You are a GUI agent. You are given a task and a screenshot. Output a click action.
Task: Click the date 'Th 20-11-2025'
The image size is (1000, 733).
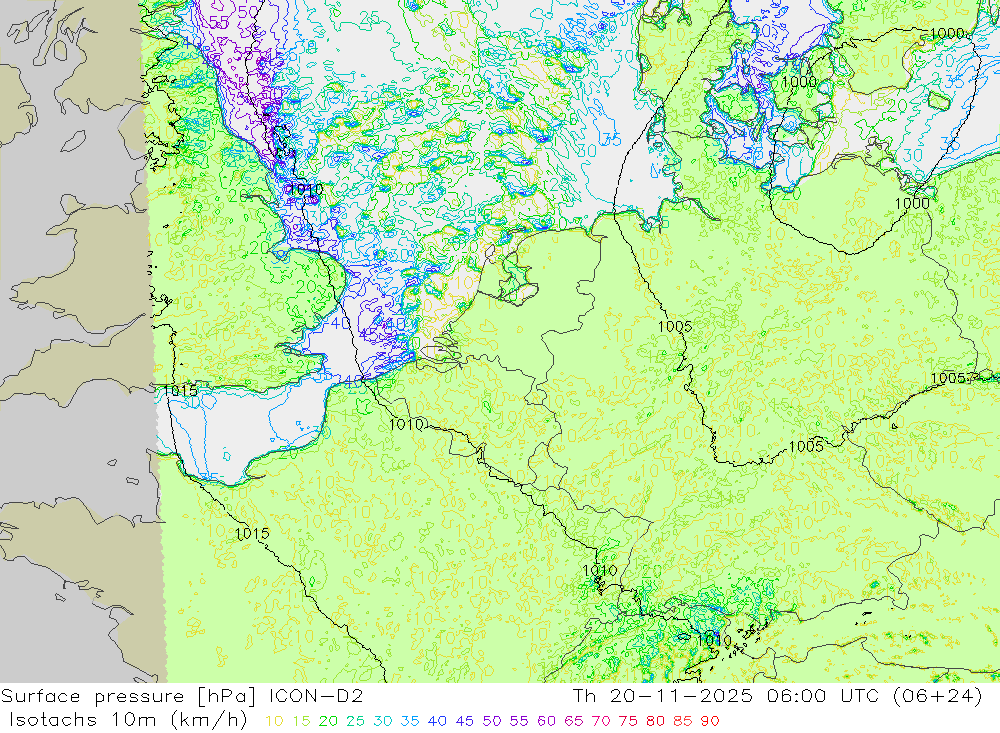pos(663,696)
